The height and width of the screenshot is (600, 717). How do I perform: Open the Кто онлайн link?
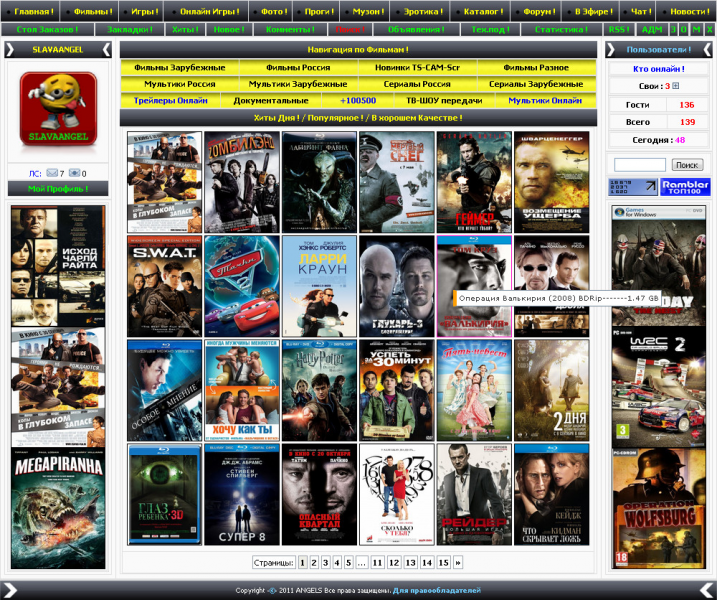[x=658, y=69]
